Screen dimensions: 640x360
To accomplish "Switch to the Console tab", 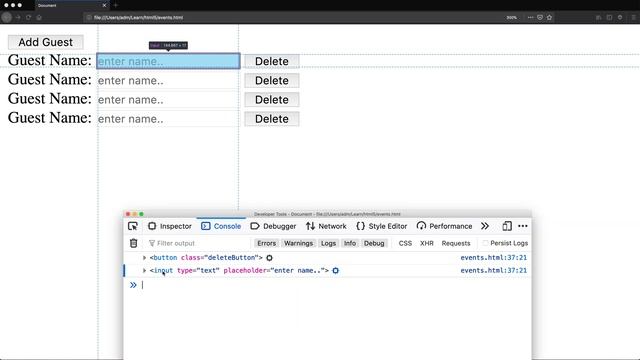I will tap(221, 226).
